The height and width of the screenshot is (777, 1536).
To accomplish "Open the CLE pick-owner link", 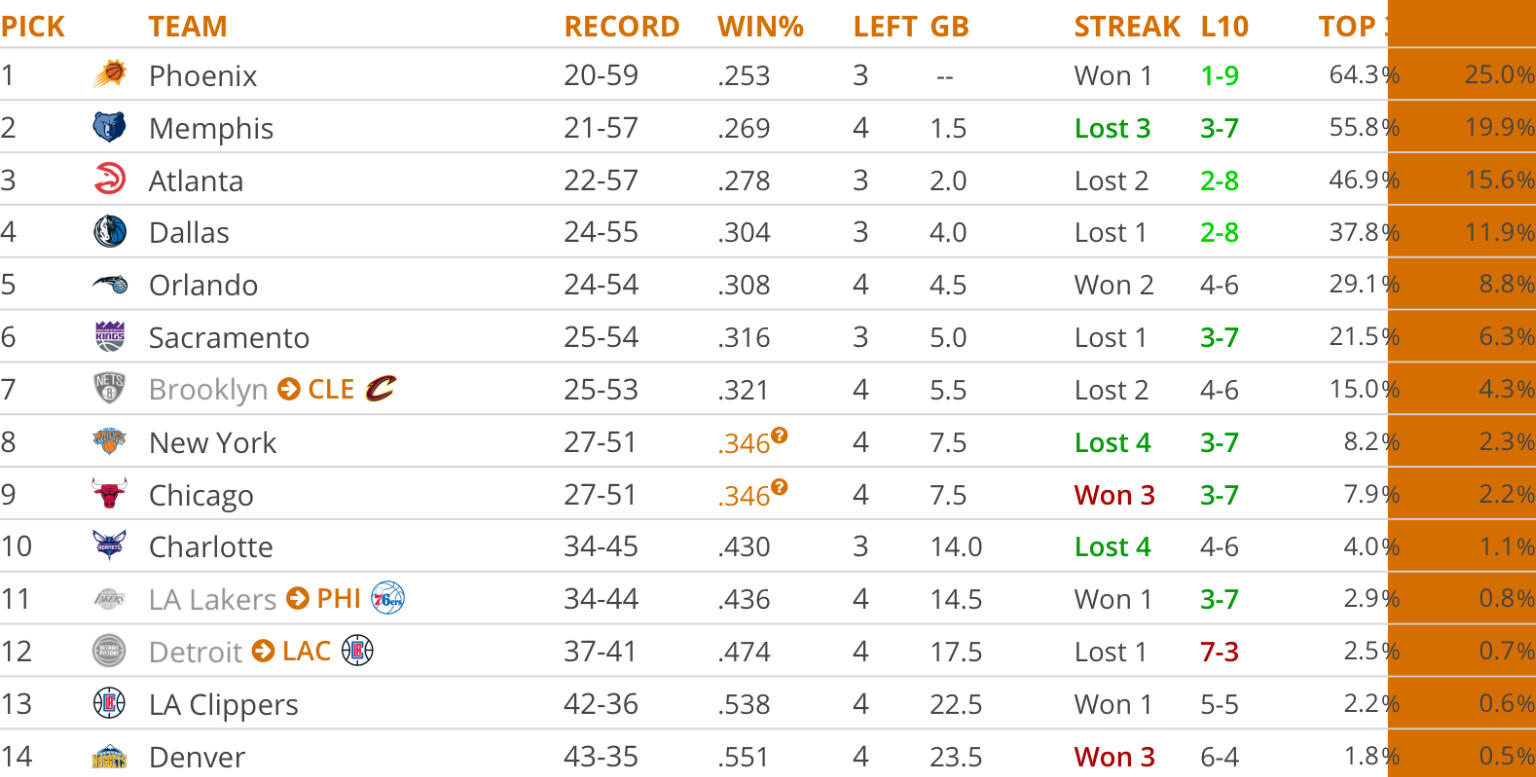I will click(330, 389).
